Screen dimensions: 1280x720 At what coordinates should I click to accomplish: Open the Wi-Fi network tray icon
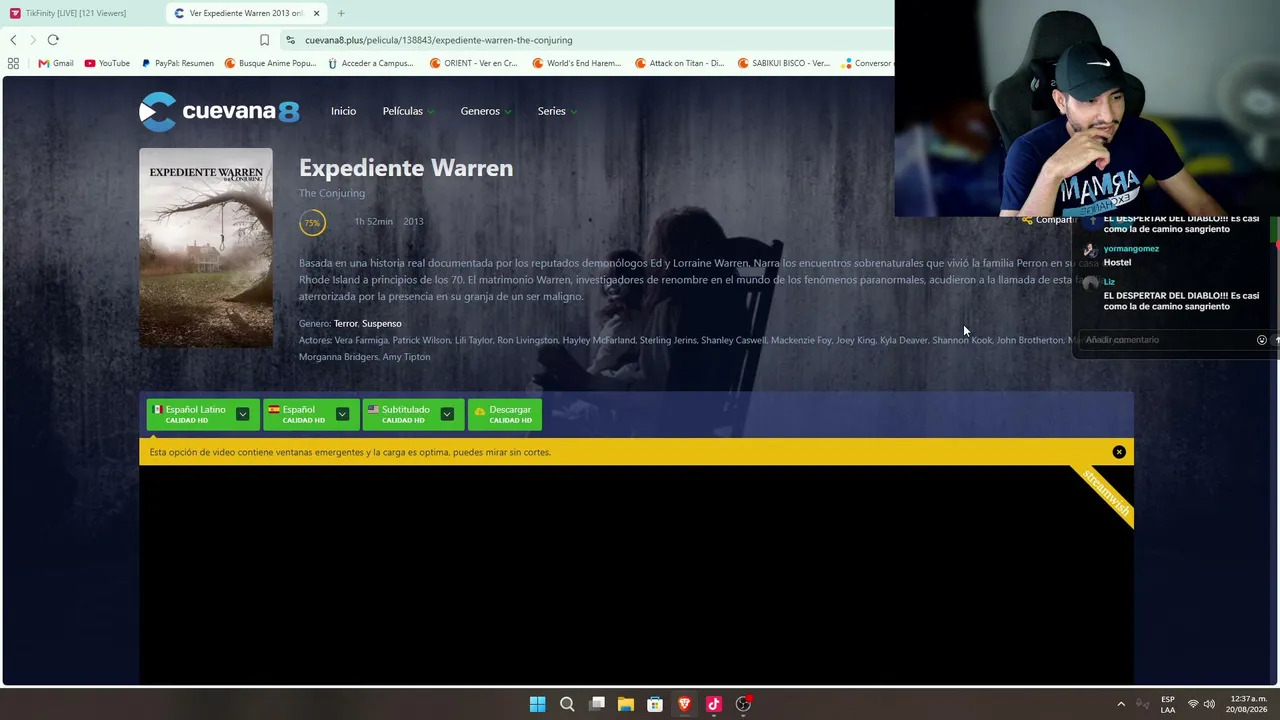point(1193,704)
